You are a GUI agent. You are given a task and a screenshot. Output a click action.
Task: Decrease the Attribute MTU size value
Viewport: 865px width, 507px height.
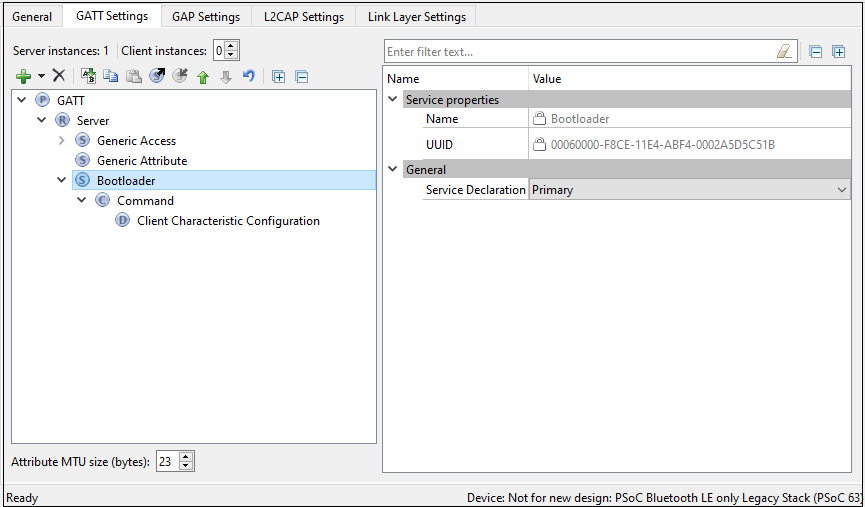point(186,466)
